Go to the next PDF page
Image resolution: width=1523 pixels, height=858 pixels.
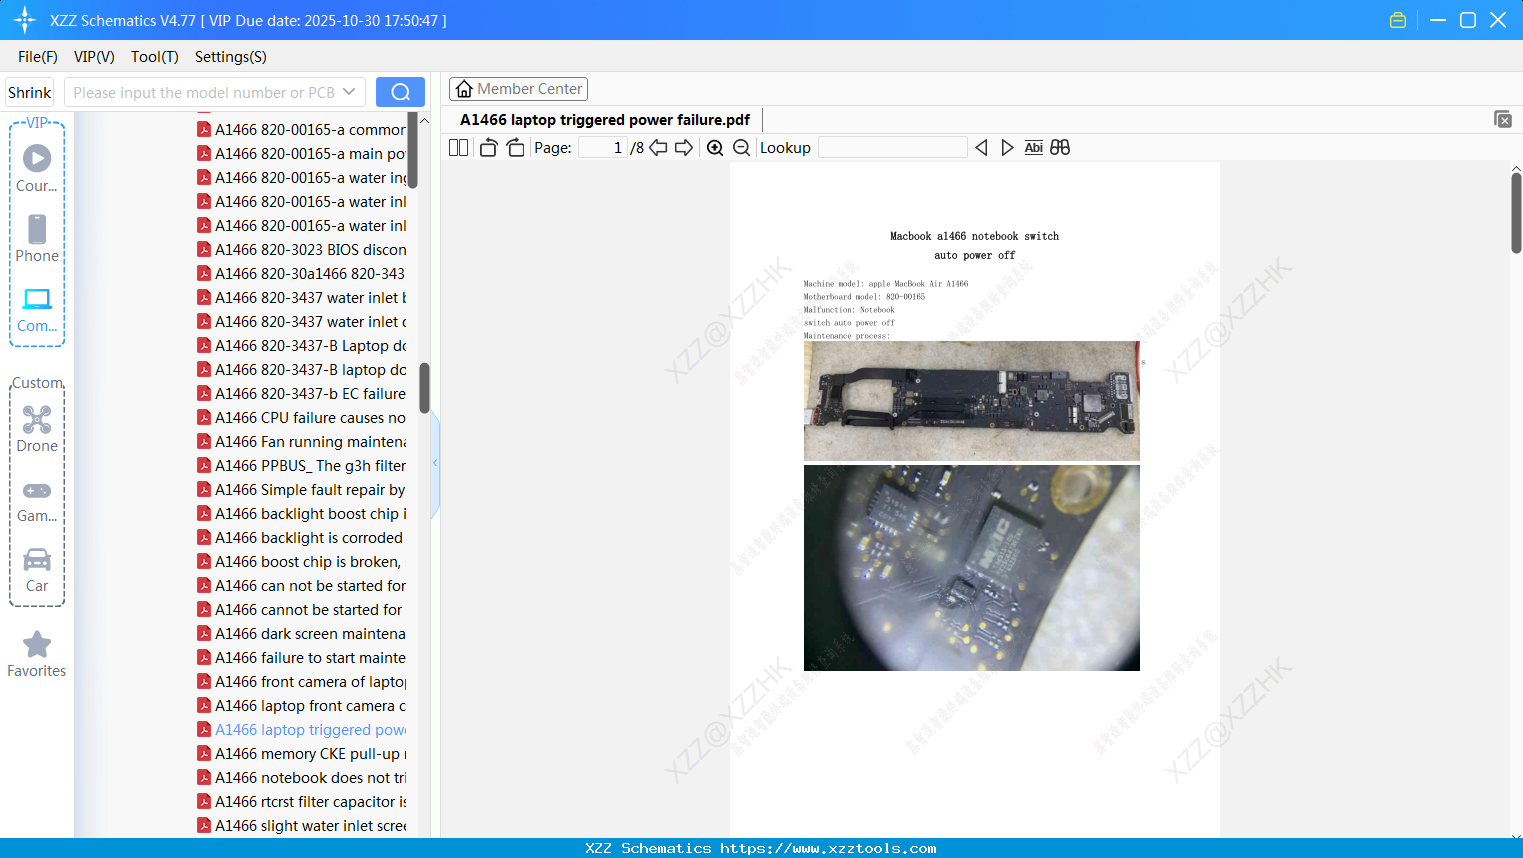(684, 148)
